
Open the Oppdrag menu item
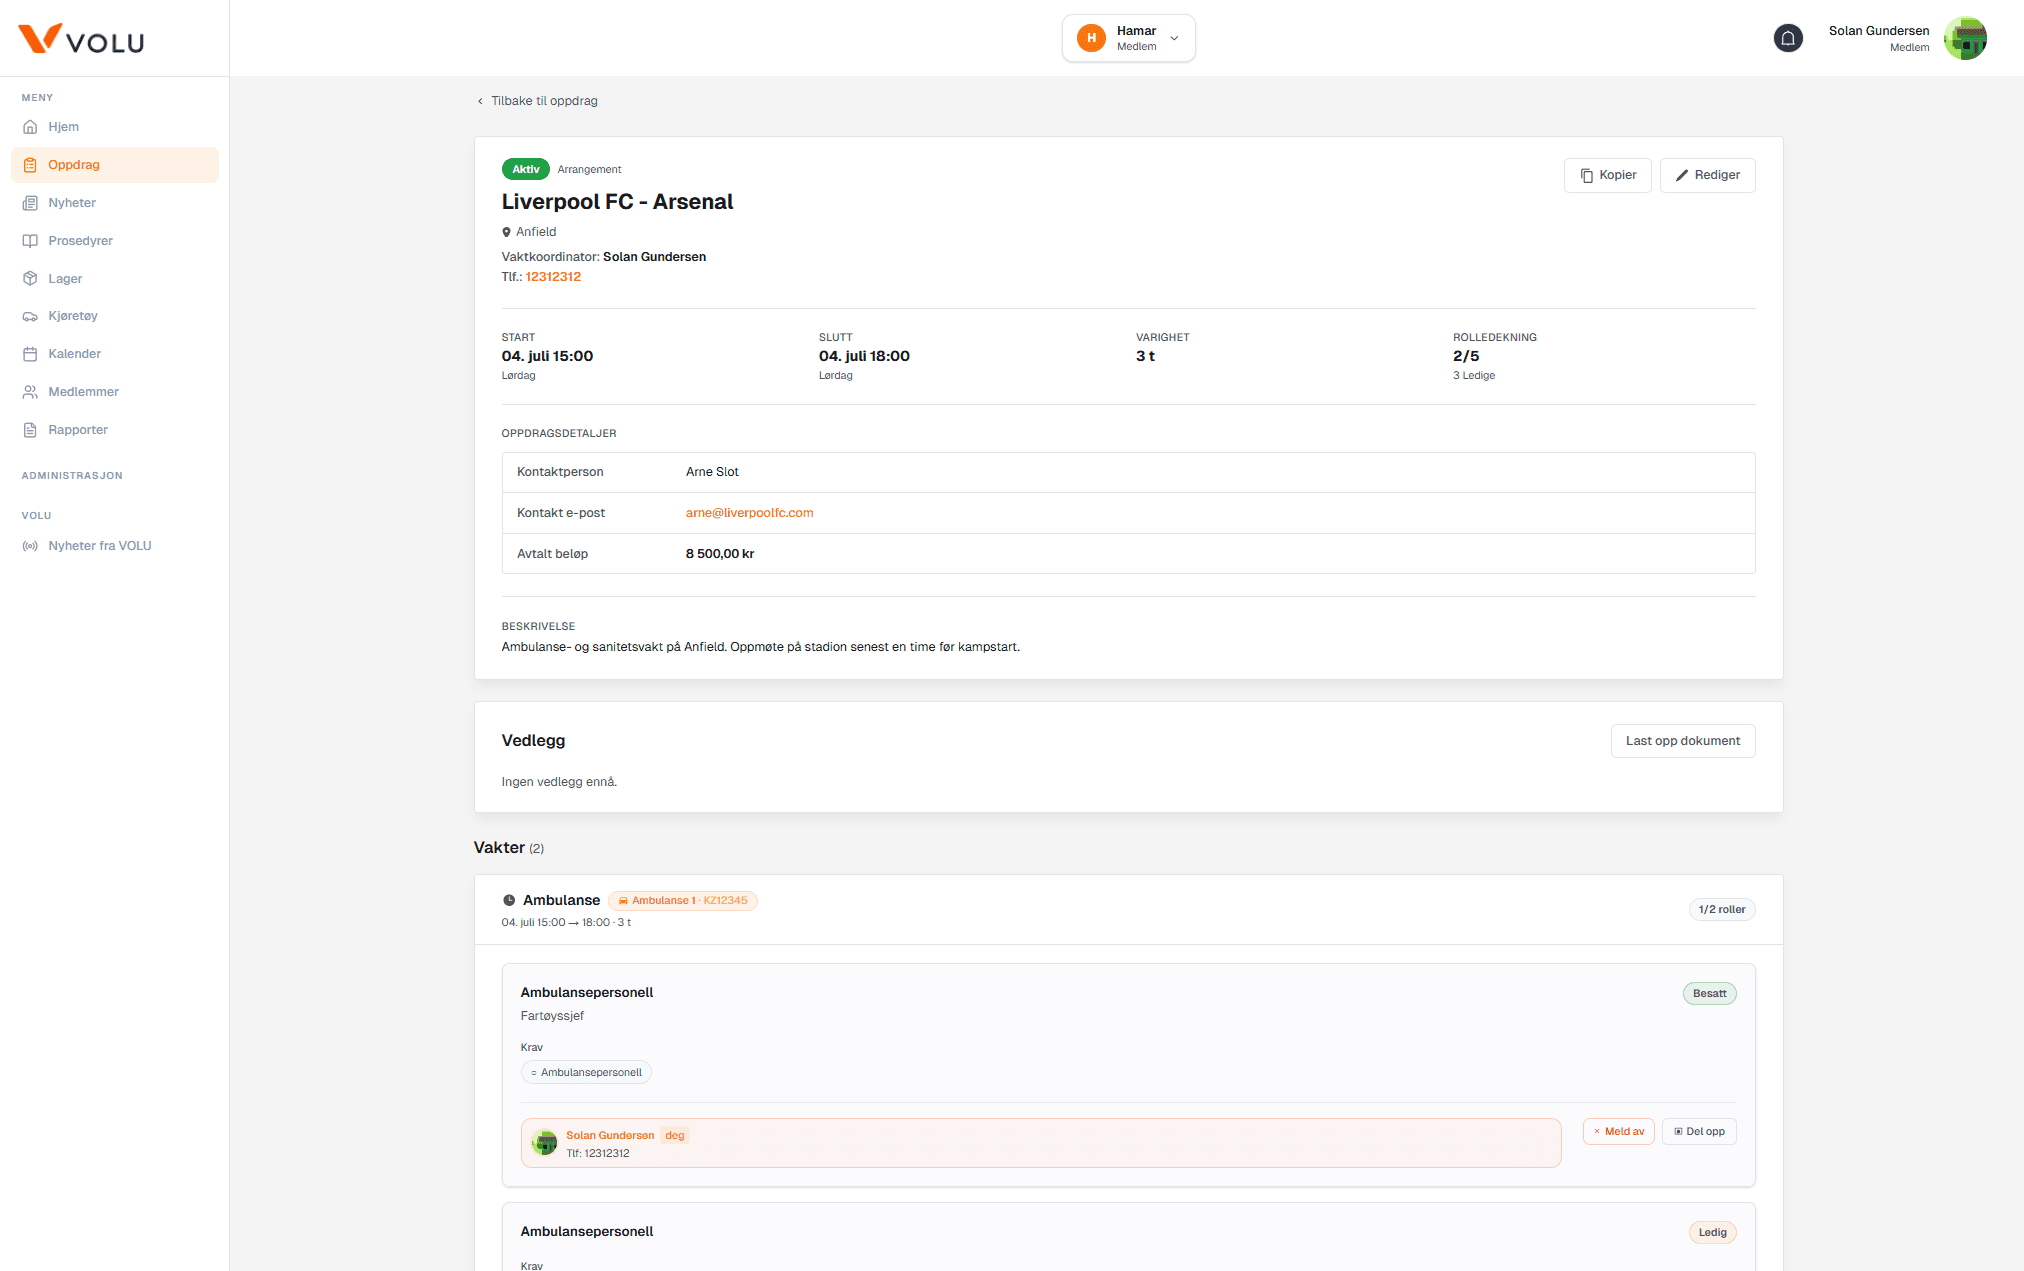click(115, 165)
